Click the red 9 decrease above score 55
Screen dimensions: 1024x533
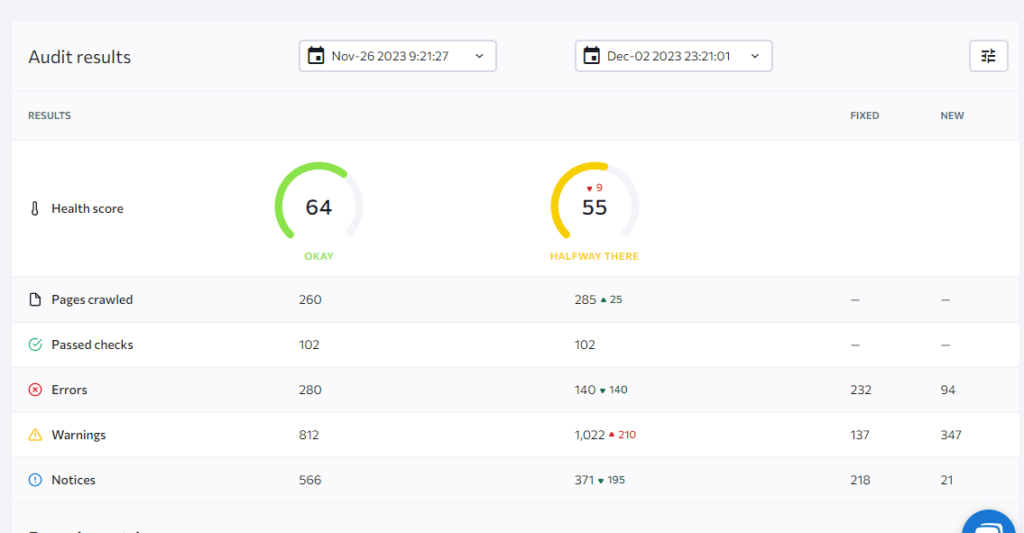(594, 187)
